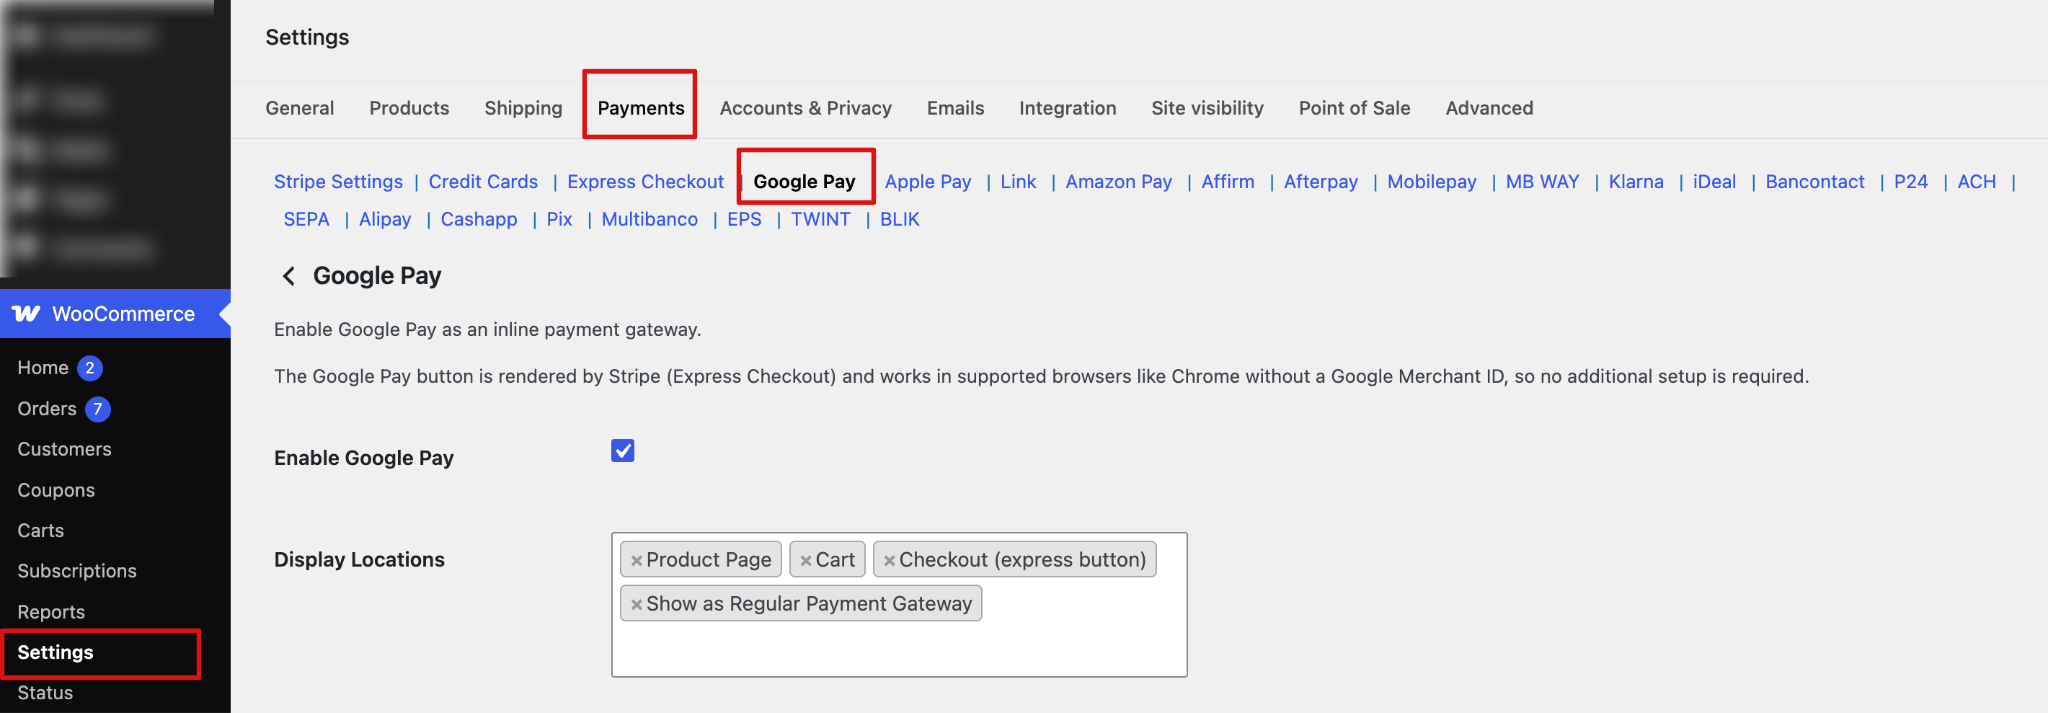Open the SEPA section link
This screenshot has width=2048, height=713.
[306, 219]
